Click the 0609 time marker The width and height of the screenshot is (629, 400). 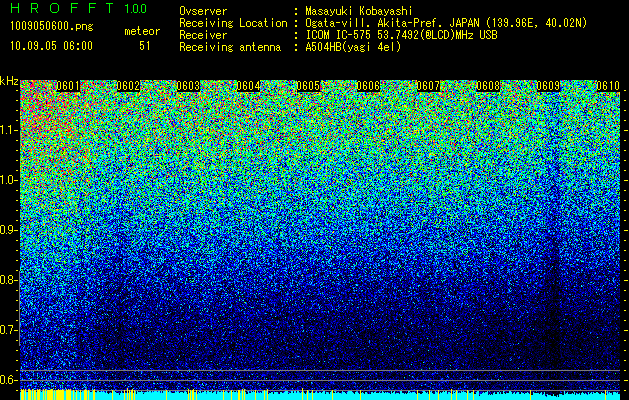coord(548,86)
